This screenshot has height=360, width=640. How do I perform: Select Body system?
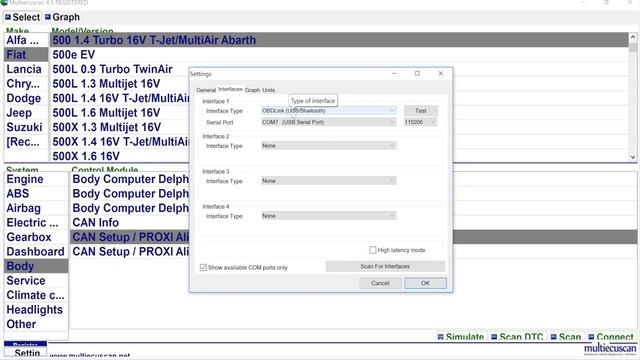pyautogui.click(x=36, y=266)
